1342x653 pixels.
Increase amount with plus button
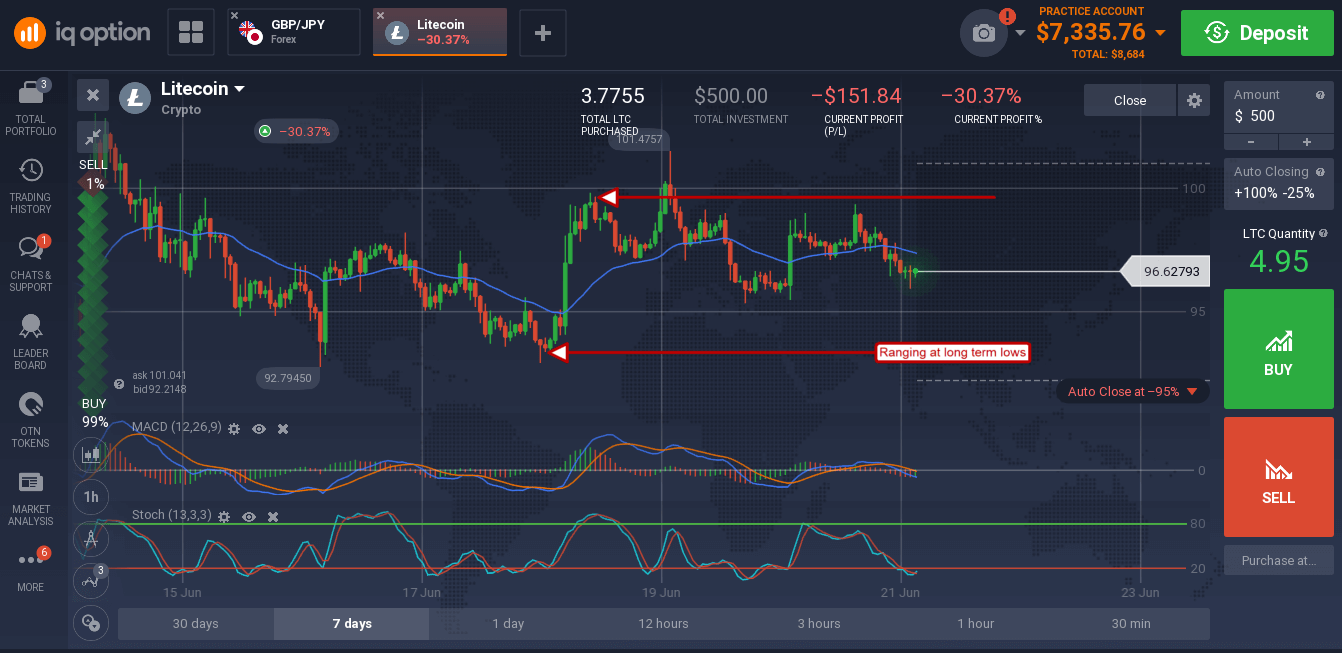(1306, 142)
